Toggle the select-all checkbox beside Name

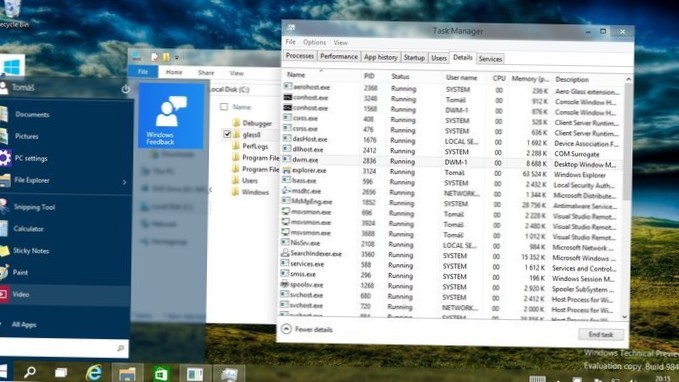pyautogui.click(x=224, y=107)
